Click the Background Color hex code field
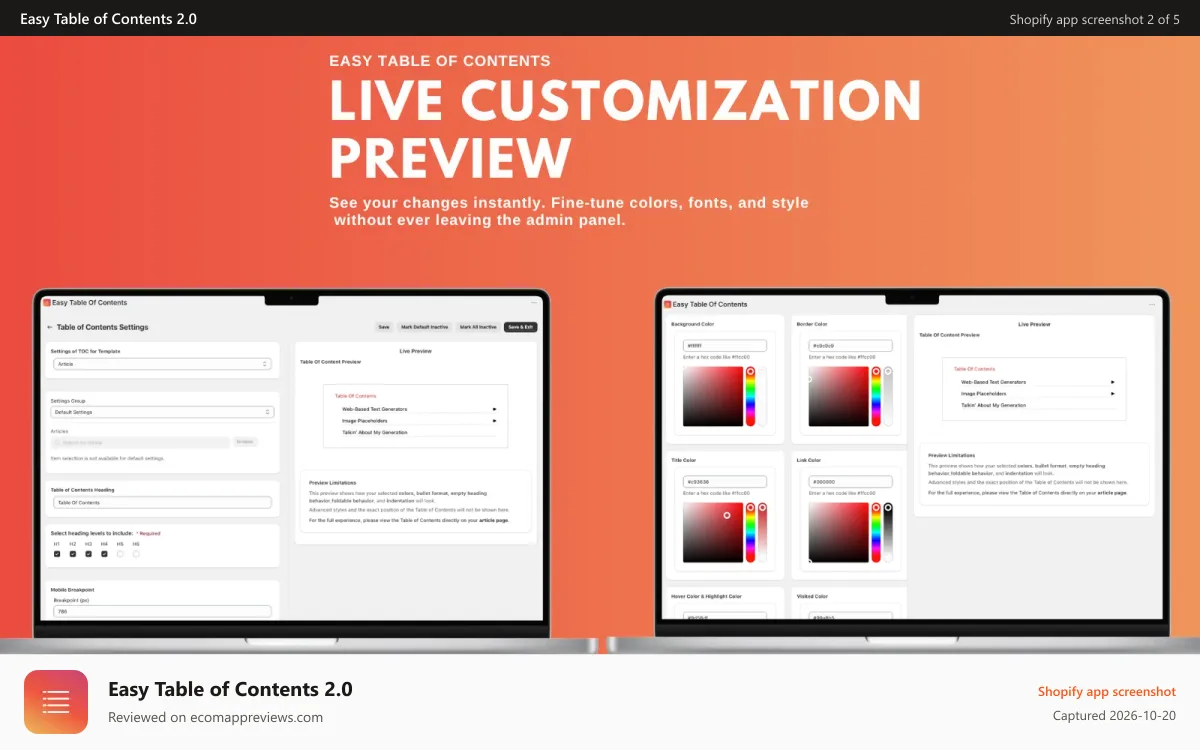Screen dimensions: 1200x750 [x=725, y=345]
